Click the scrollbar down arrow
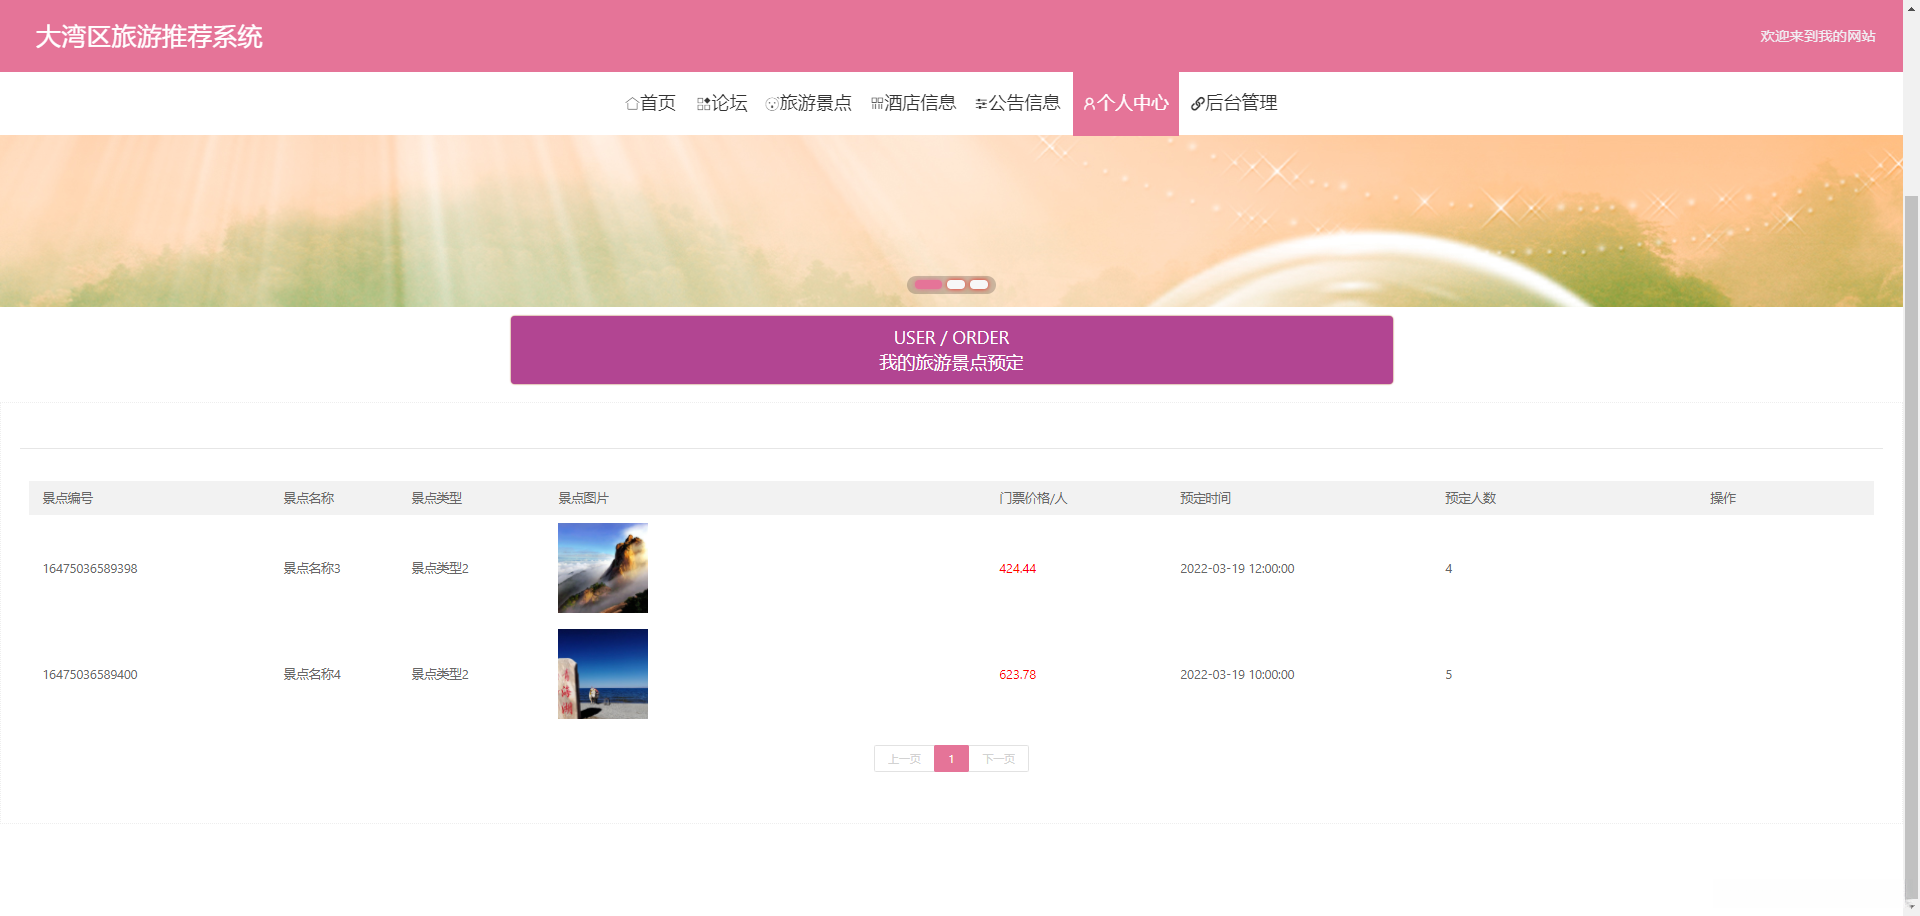 [1911, 908]
